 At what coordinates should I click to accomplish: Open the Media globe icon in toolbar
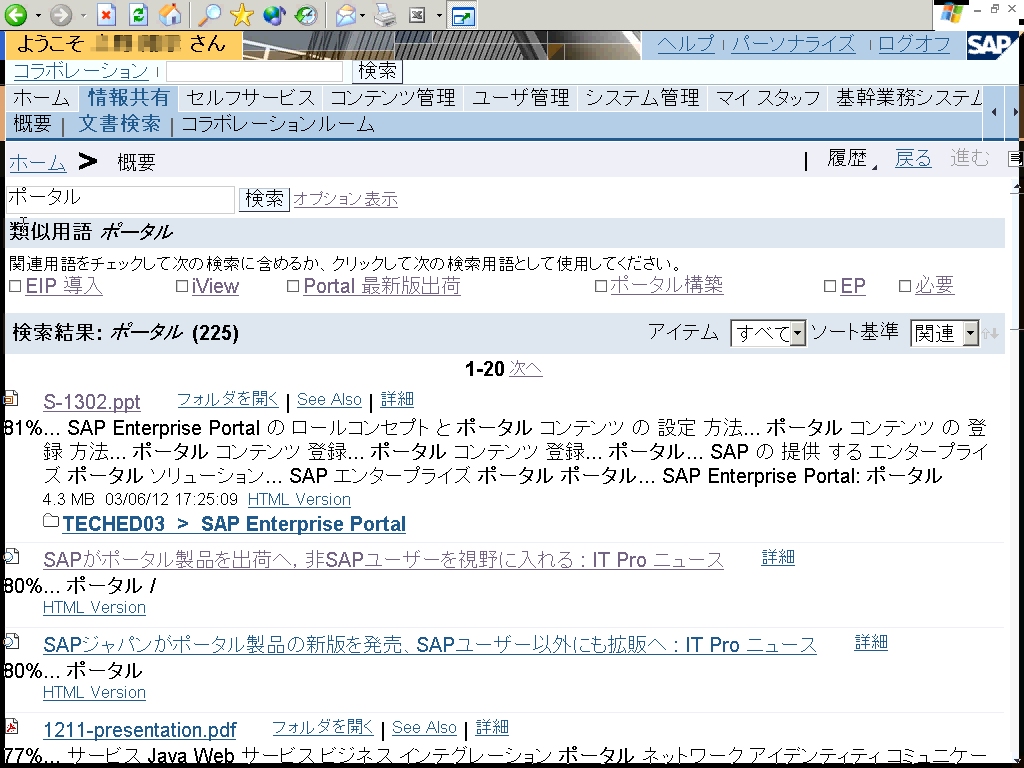[274, 14]
